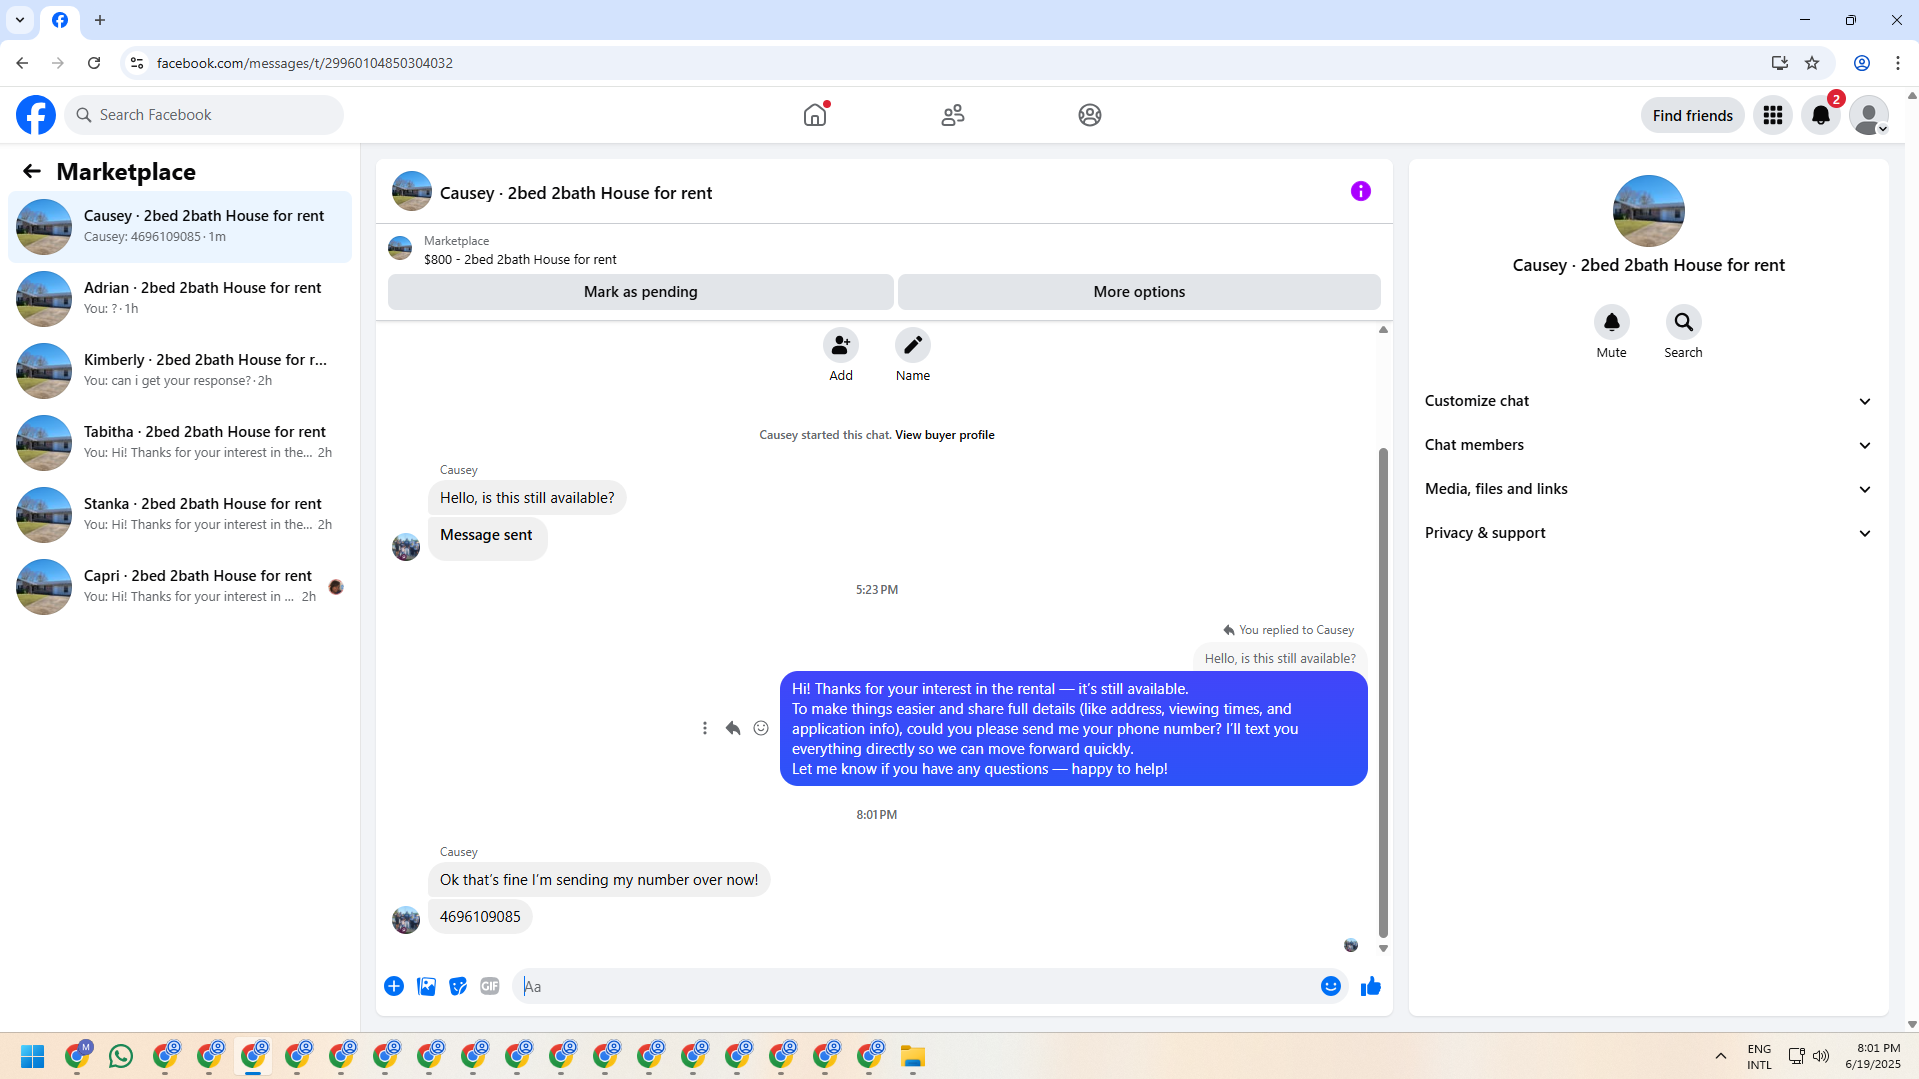Open the account profile avatar menu
Viewport: 1919px width, 1079px height.
(x=1868, y=115)
